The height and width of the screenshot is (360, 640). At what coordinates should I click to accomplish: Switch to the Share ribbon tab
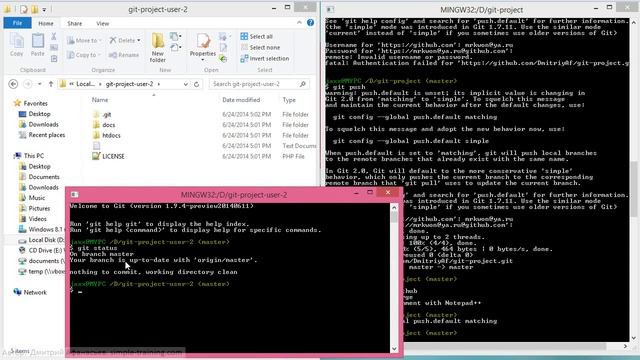click(74, 23)
